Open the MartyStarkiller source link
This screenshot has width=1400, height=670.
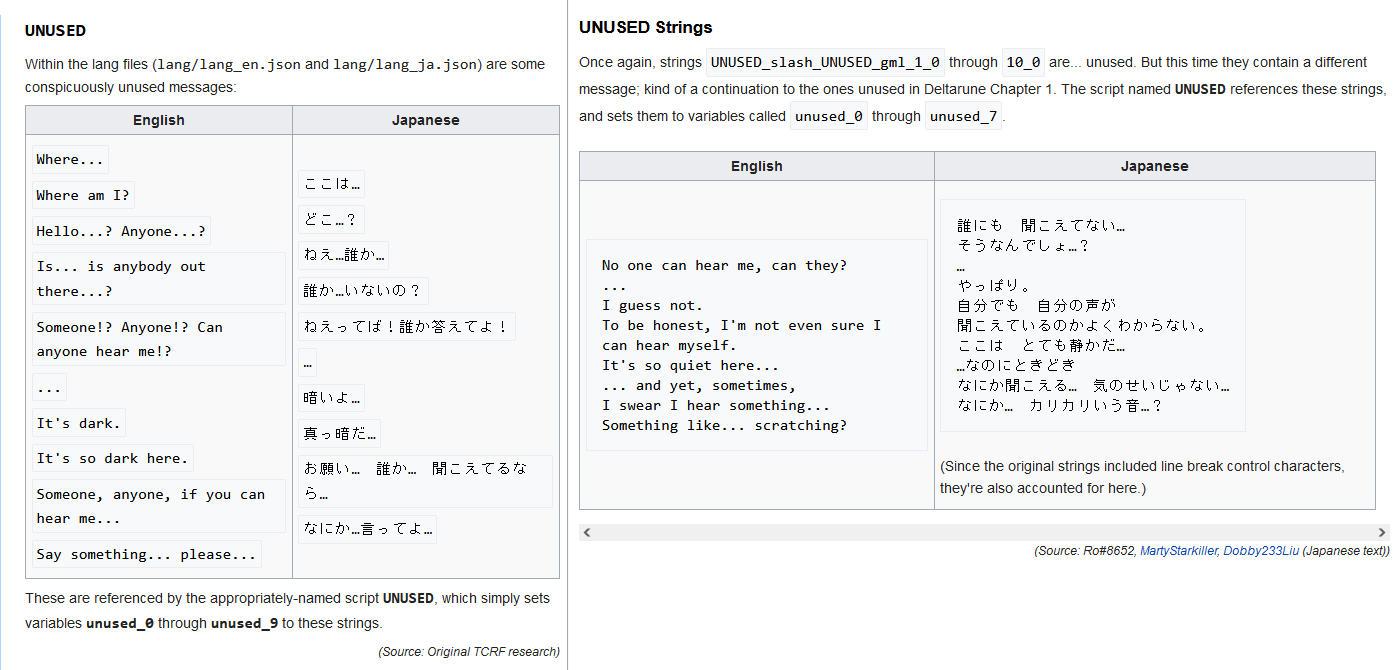[1178, 551]
